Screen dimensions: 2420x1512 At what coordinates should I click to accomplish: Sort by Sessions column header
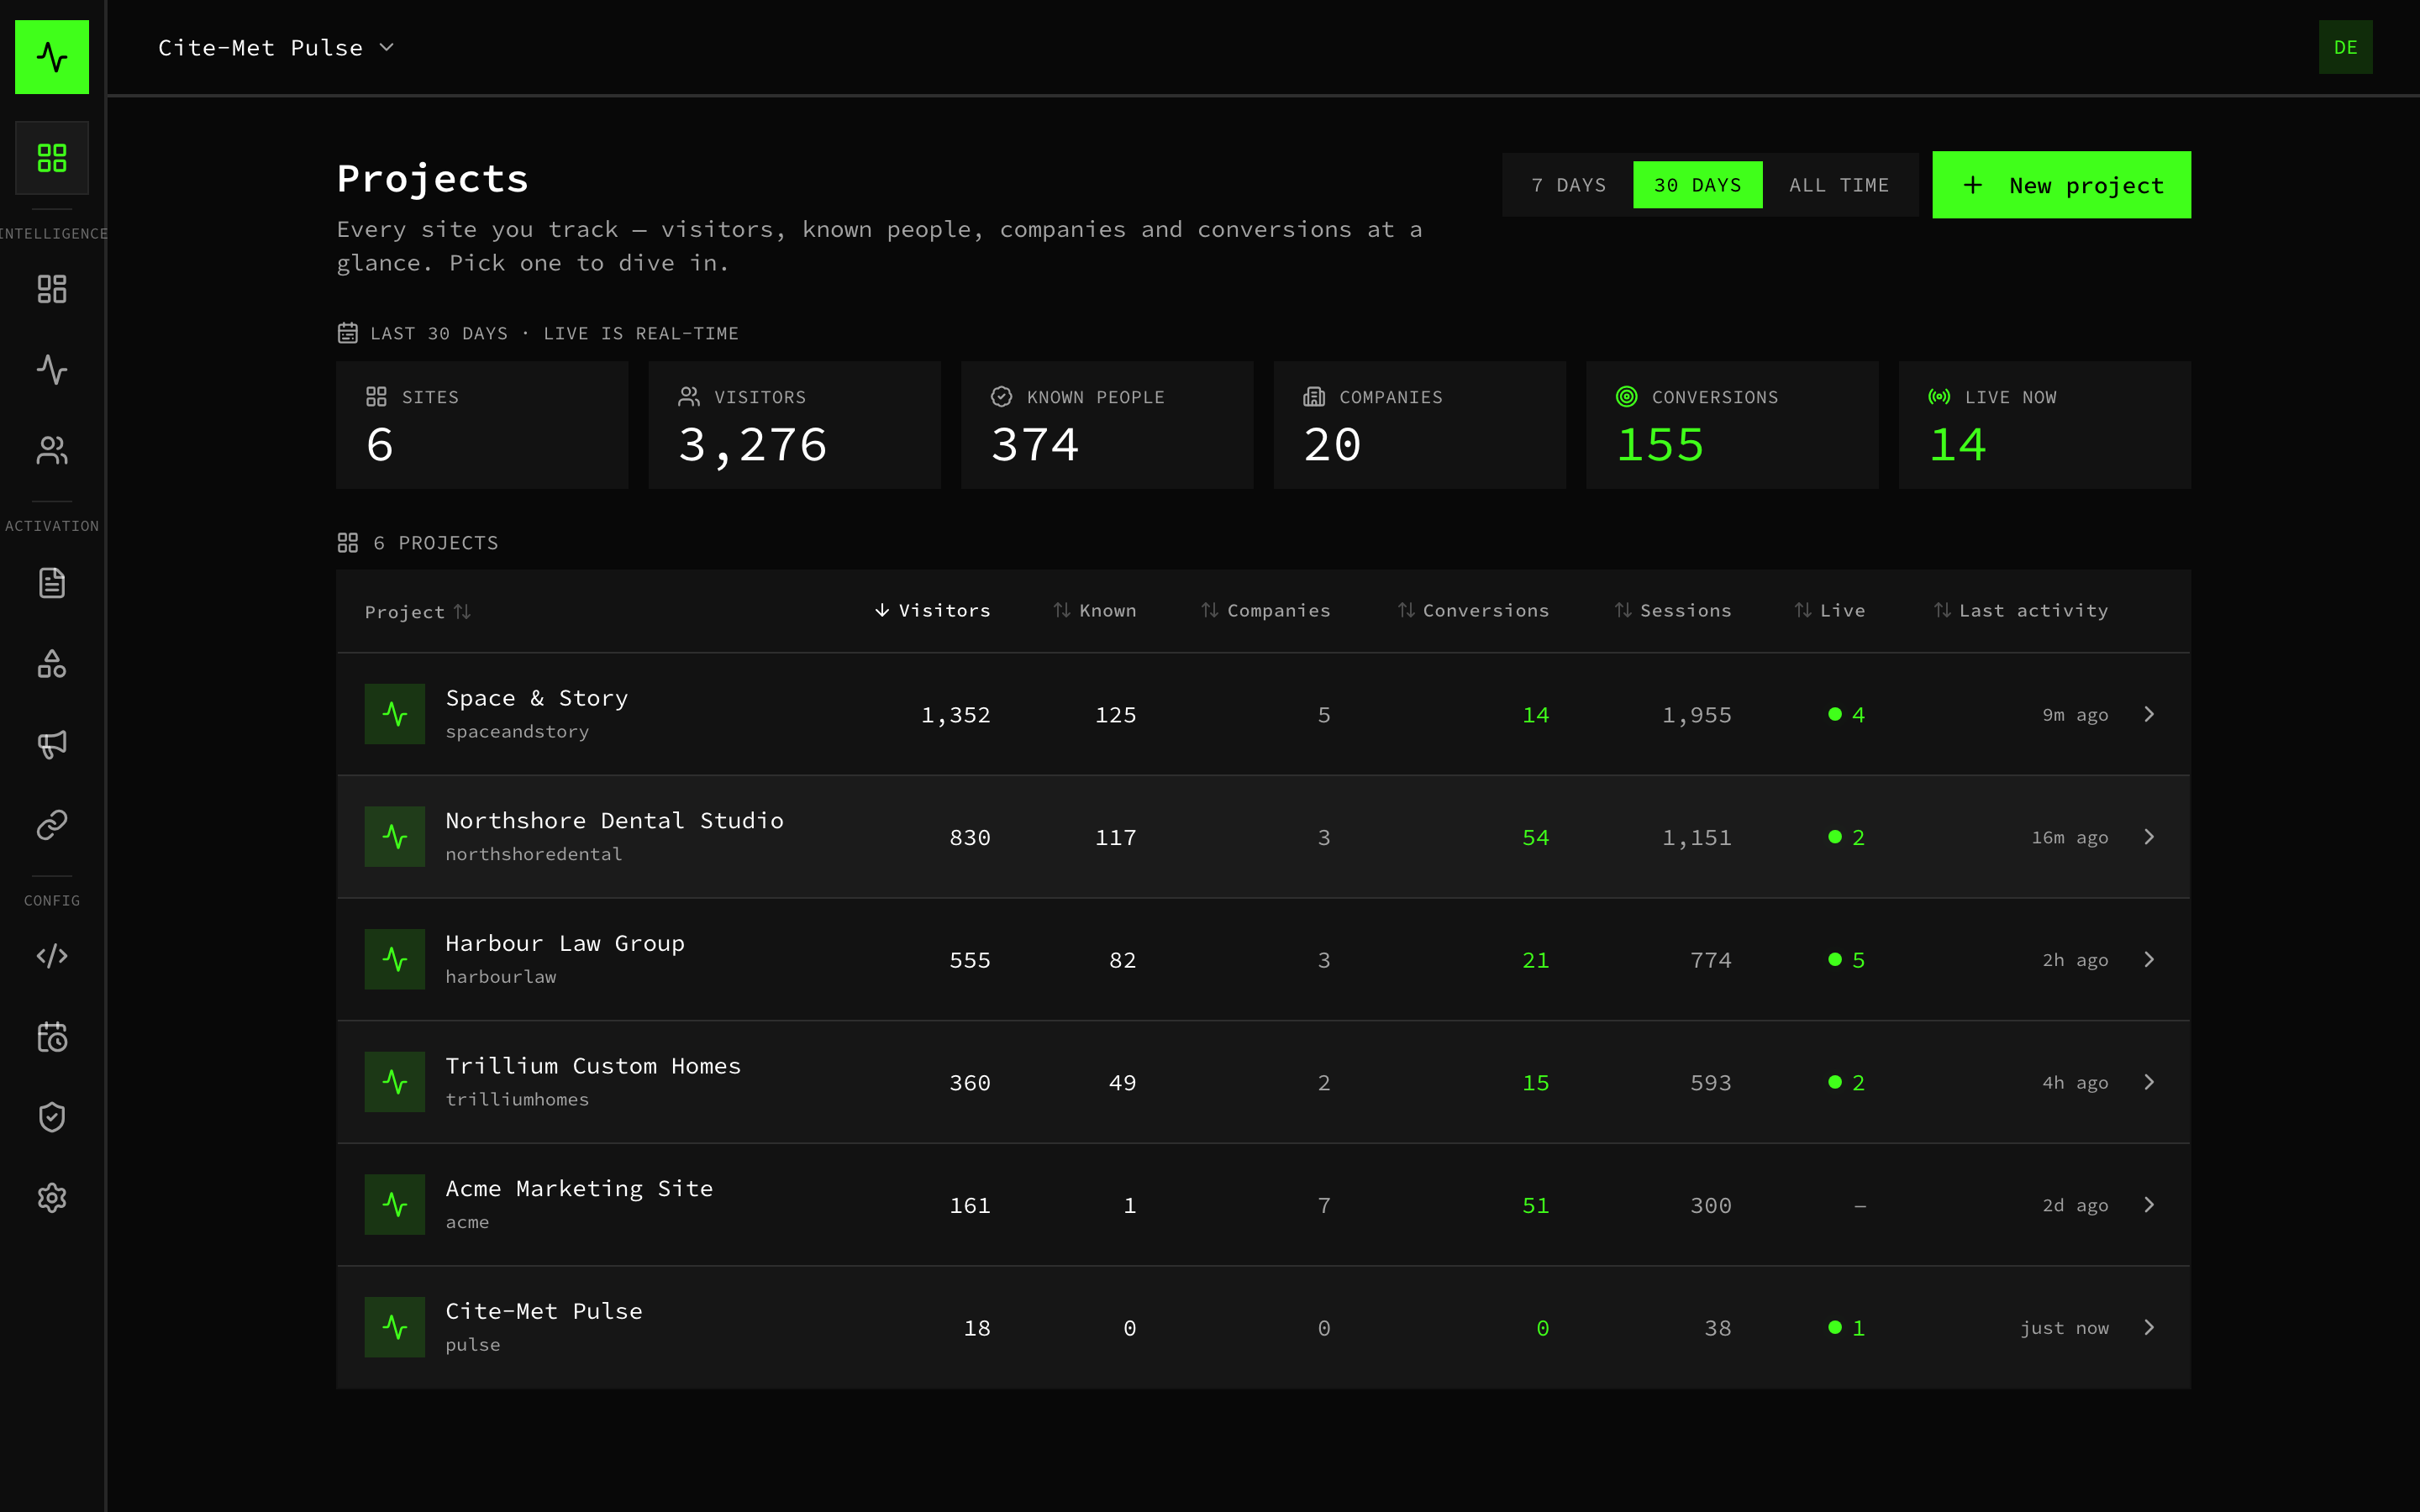1672,610
